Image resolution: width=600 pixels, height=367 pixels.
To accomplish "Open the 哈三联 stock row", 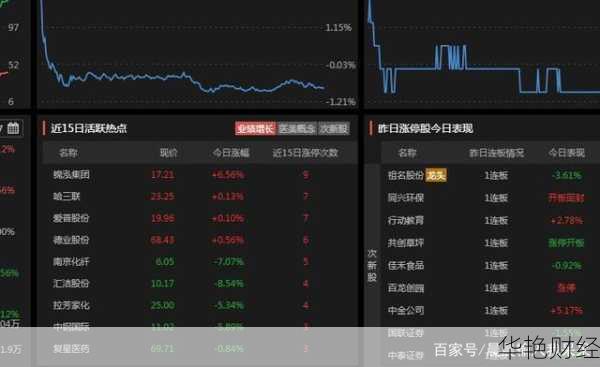I will [x=200, y=196].
